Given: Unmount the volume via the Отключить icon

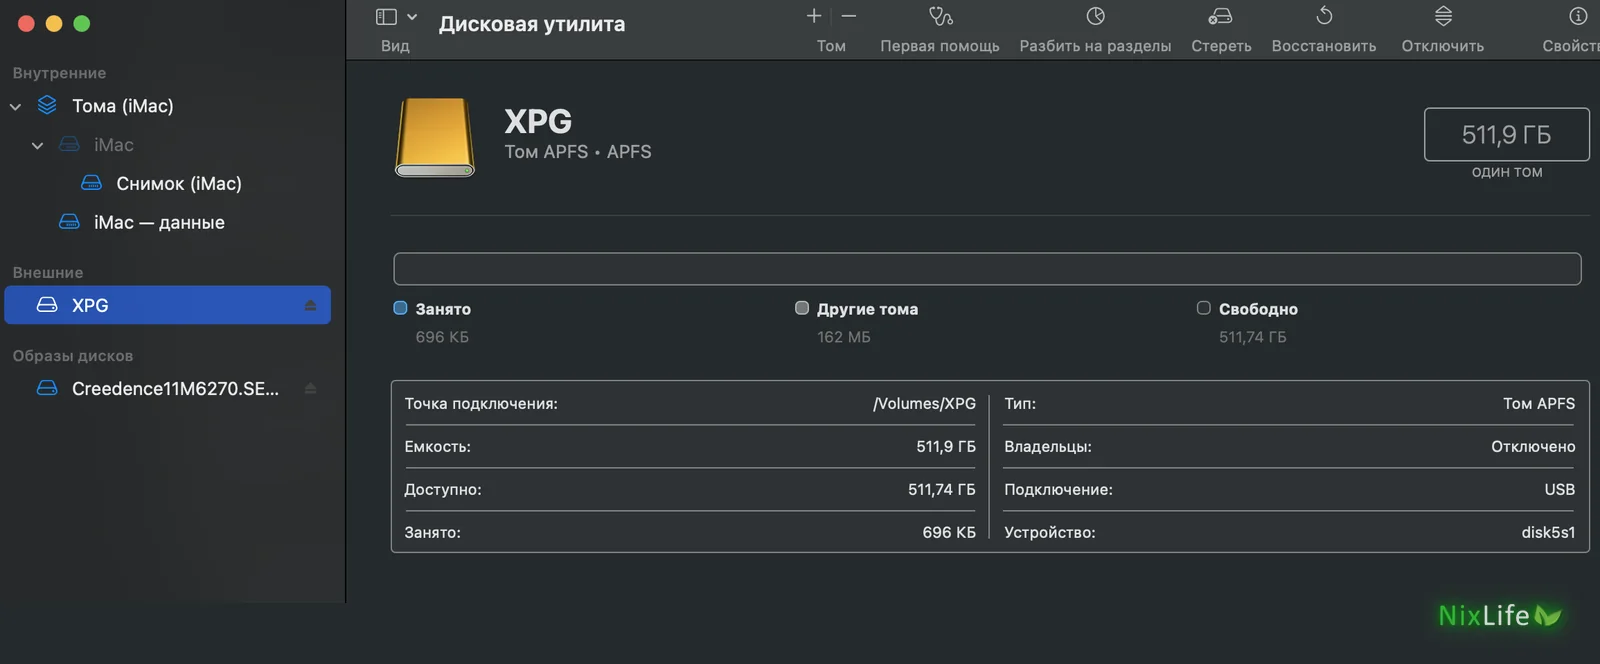Looking at the screenshot, I should point(1443,16).
